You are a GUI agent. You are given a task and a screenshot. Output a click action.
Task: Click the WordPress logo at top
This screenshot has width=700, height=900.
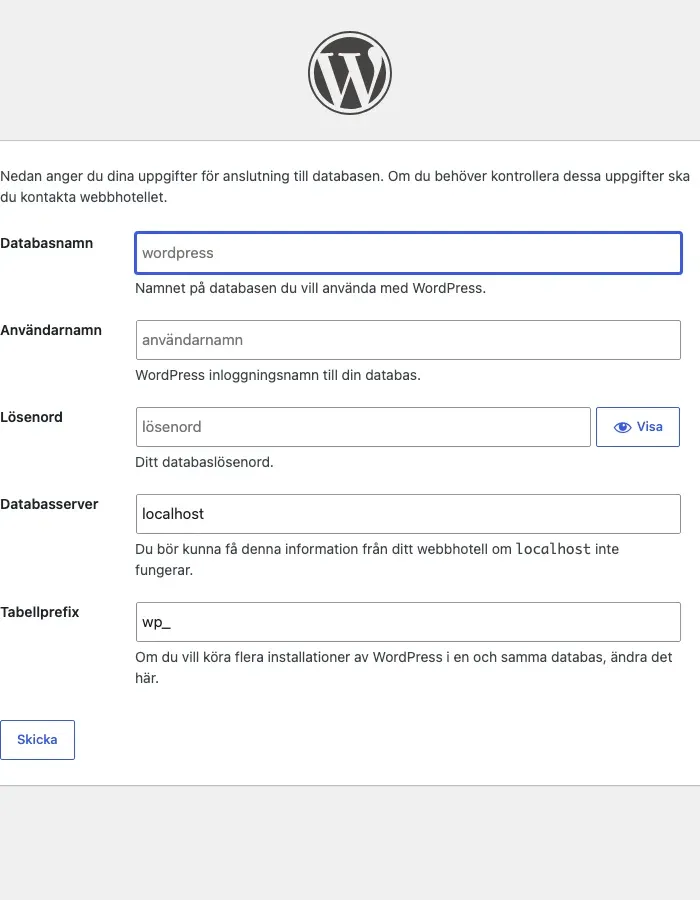(x=350, y=73)
